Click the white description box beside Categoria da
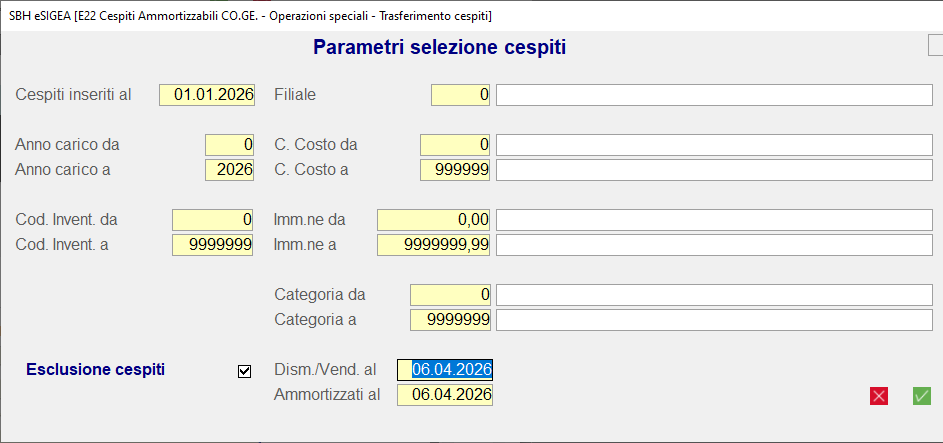 click(714, 295)
